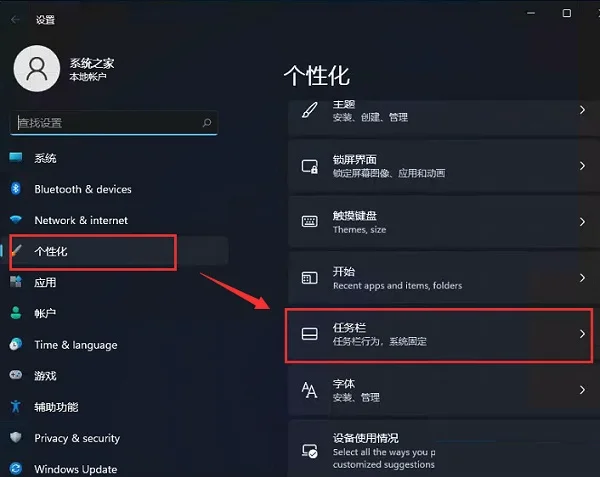Expand the 开始 Start row chevron
Image resolution: width=600 pixels, height=477 pixels.
point(582,278)
